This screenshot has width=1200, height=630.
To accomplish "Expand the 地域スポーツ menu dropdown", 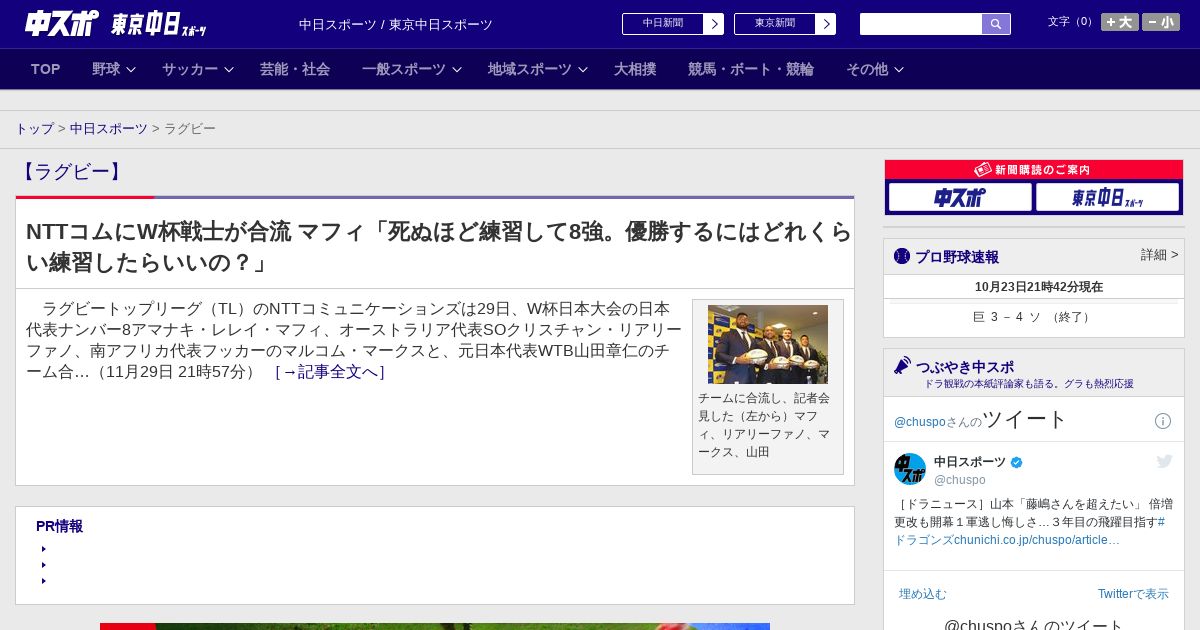I will coord(537,69).
